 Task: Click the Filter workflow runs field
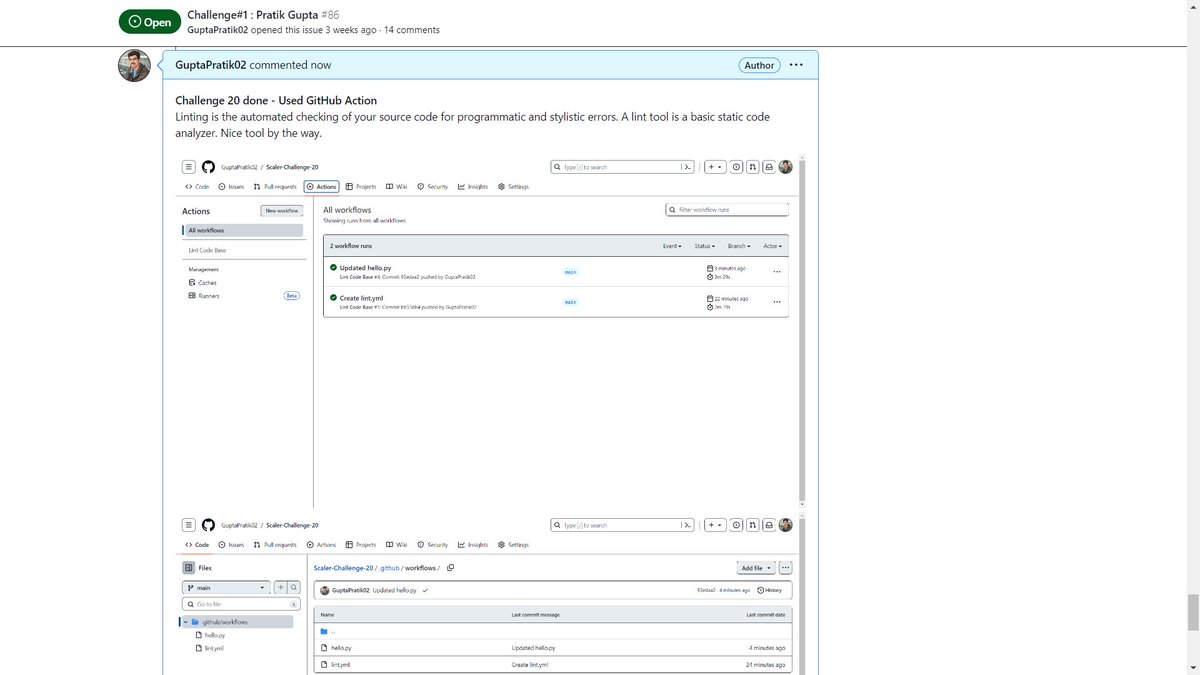coord(727,209)
